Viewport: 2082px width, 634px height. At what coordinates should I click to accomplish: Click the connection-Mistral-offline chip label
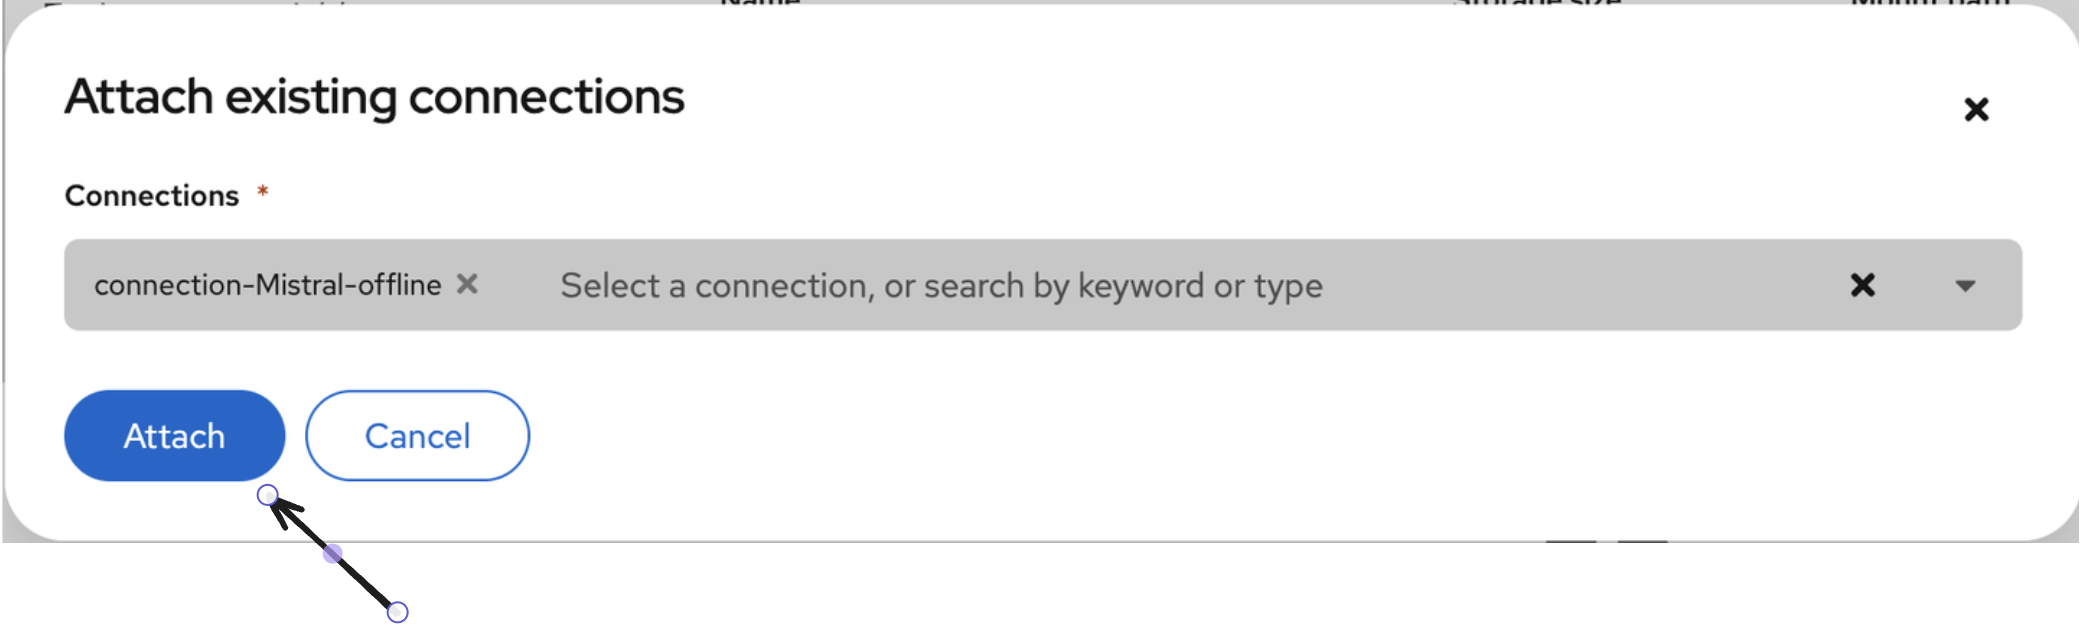point(268,285)
